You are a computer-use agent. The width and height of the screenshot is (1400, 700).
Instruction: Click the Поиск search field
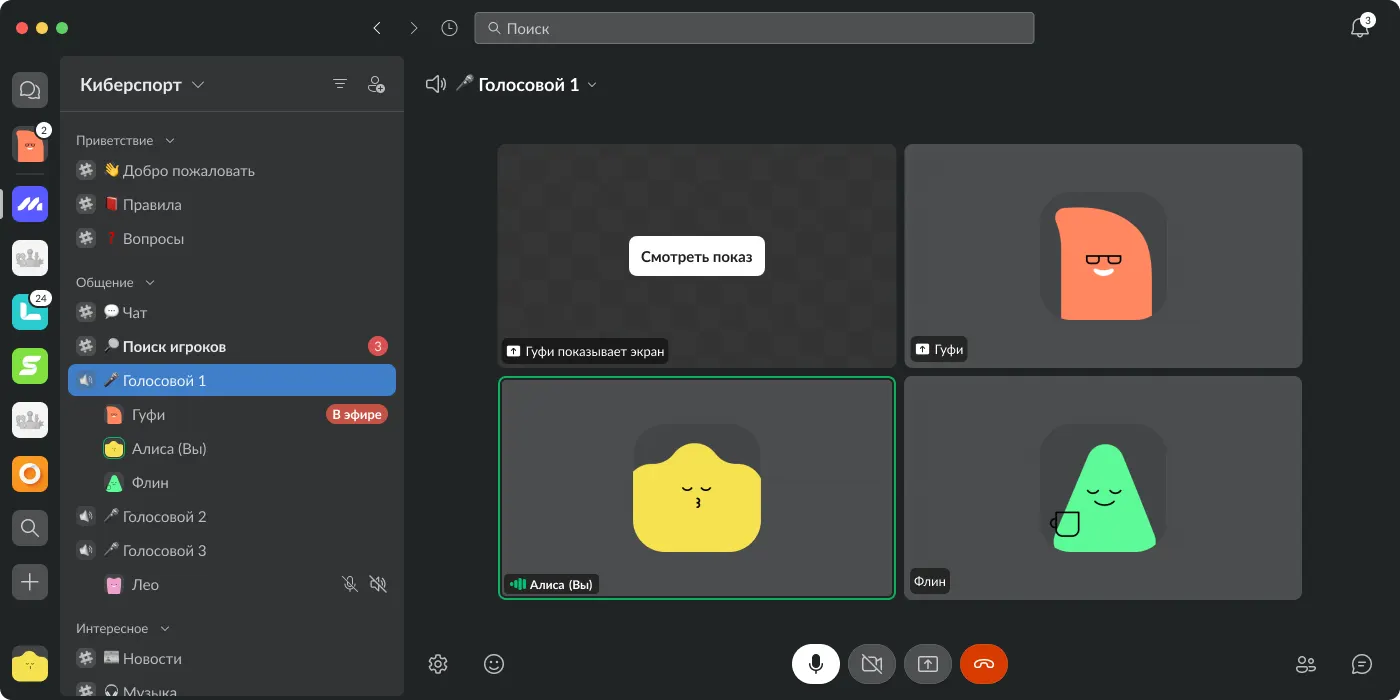[x=754, y=28]
